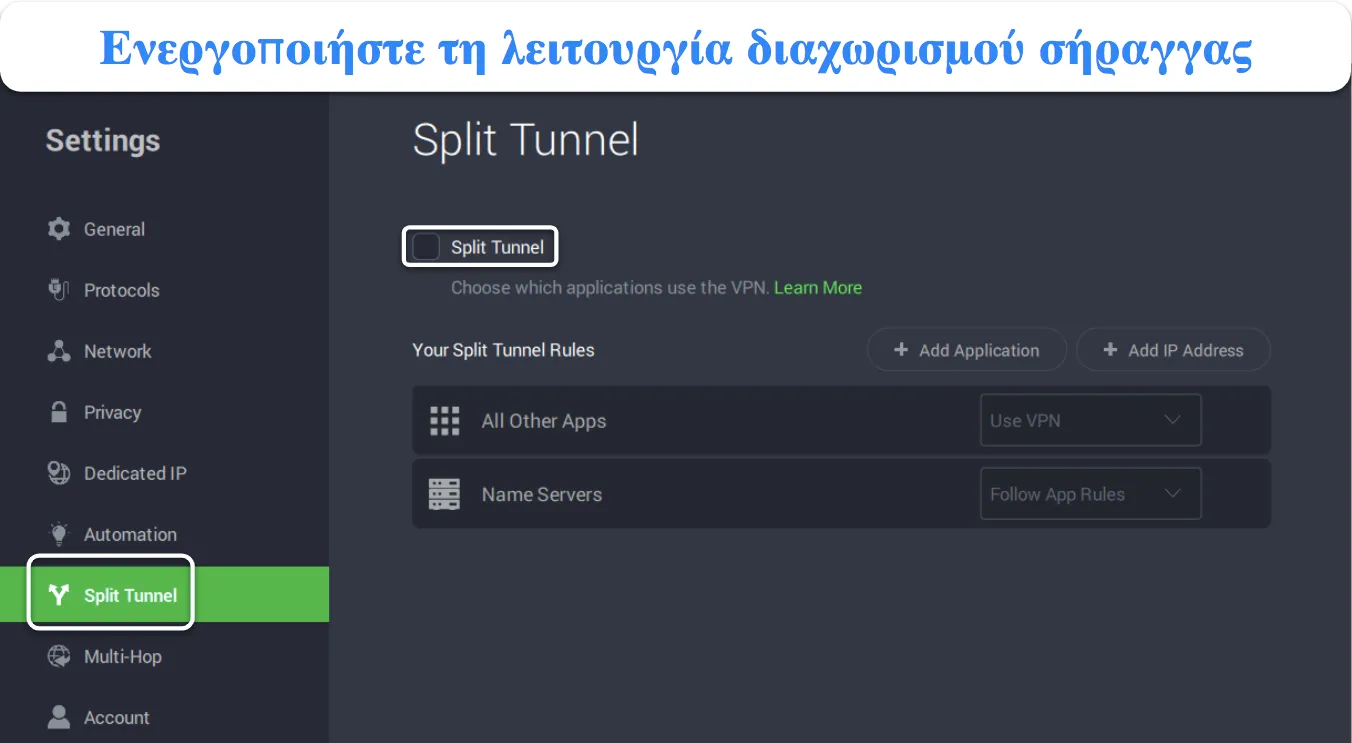Click the Account person icon
Screen dimensions: 1352x743
click(59, 717)
